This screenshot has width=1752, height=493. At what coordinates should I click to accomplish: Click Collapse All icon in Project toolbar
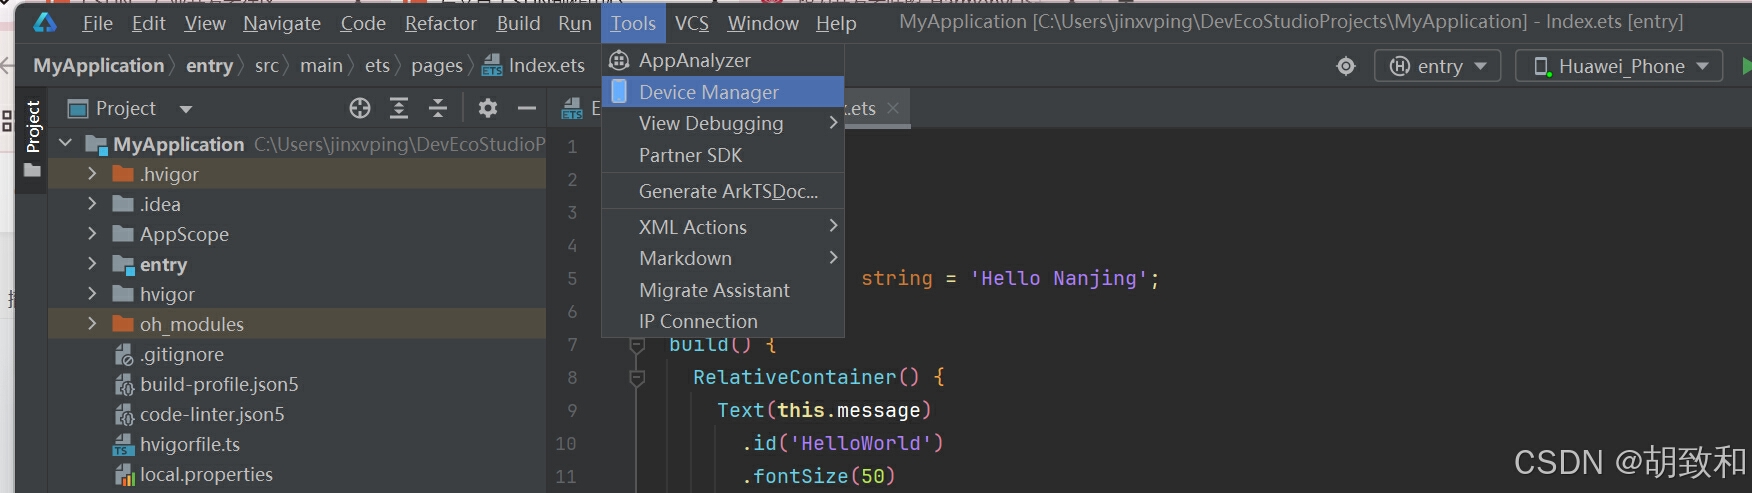pyautogui.click(x=438, y=108)
